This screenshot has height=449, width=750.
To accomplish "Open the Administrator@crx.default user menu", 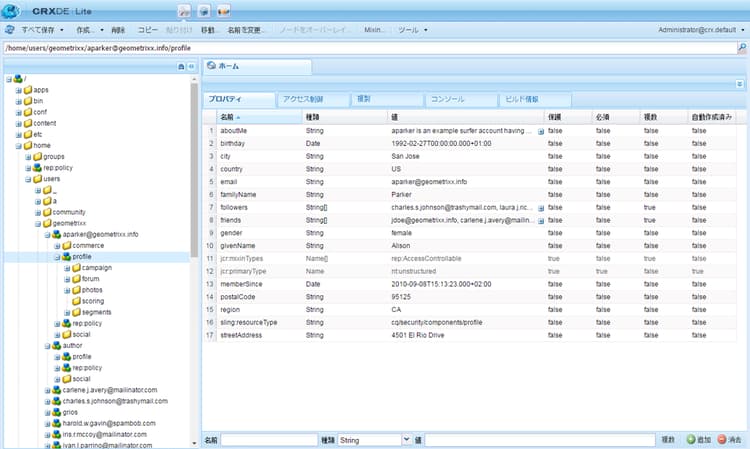I will (x=701, y=30).
